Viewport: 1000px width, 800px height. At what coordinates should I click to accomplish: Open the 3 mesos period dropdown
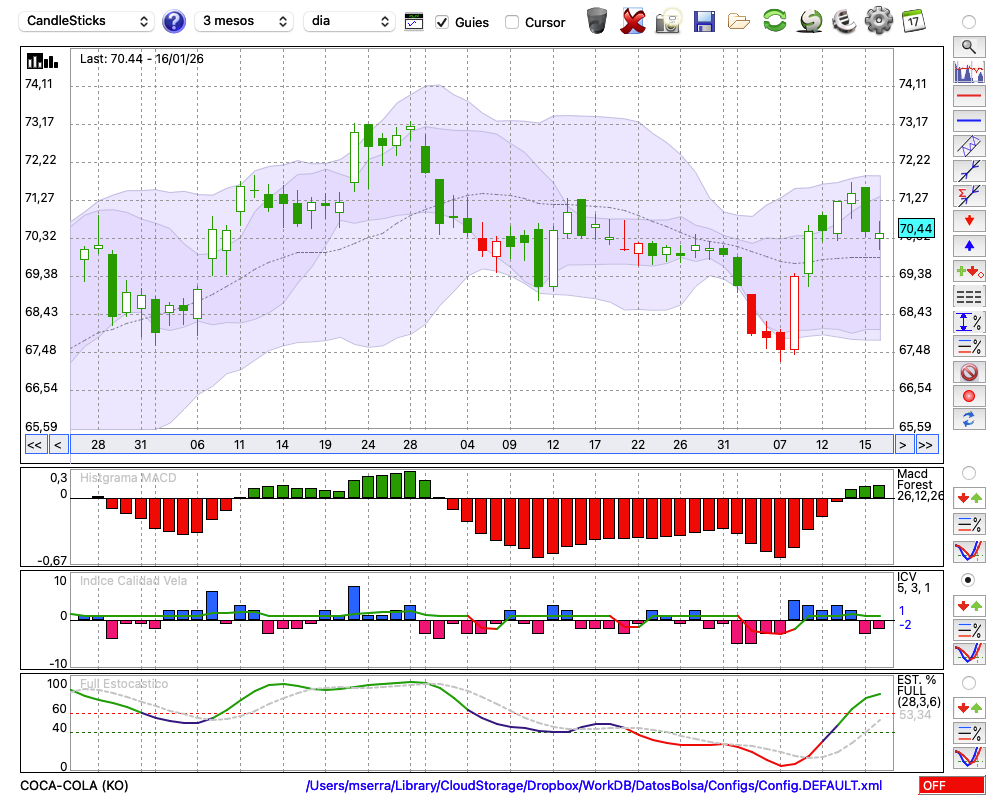(244, 21)
